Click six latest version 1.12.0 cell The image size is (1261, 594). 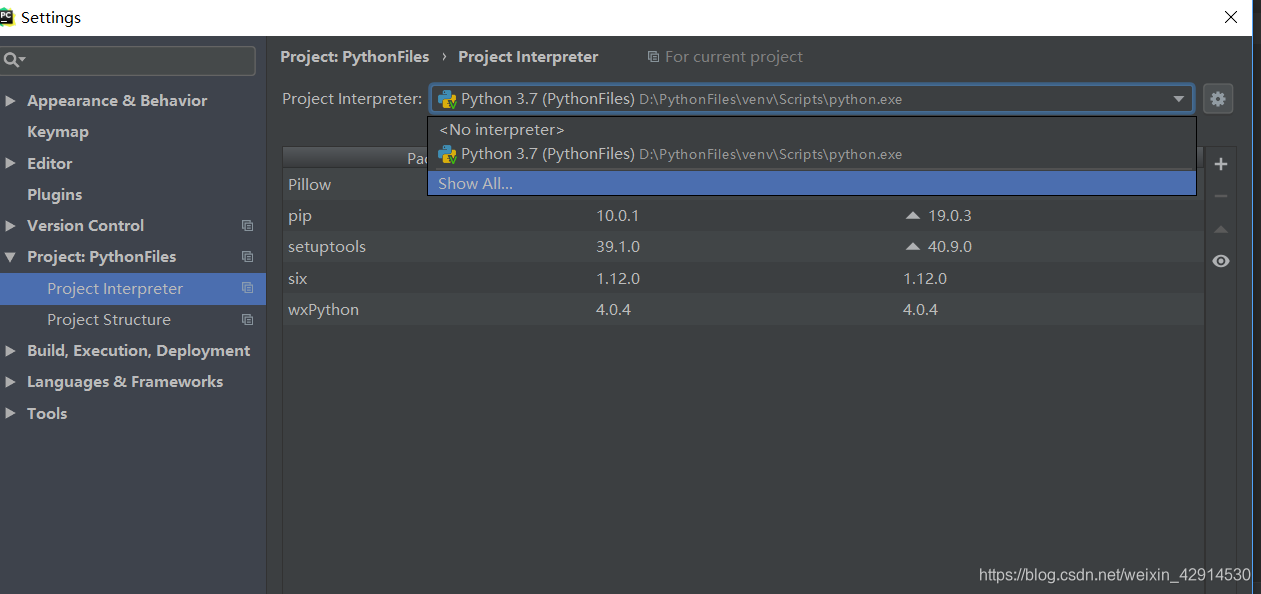[925, 278]
